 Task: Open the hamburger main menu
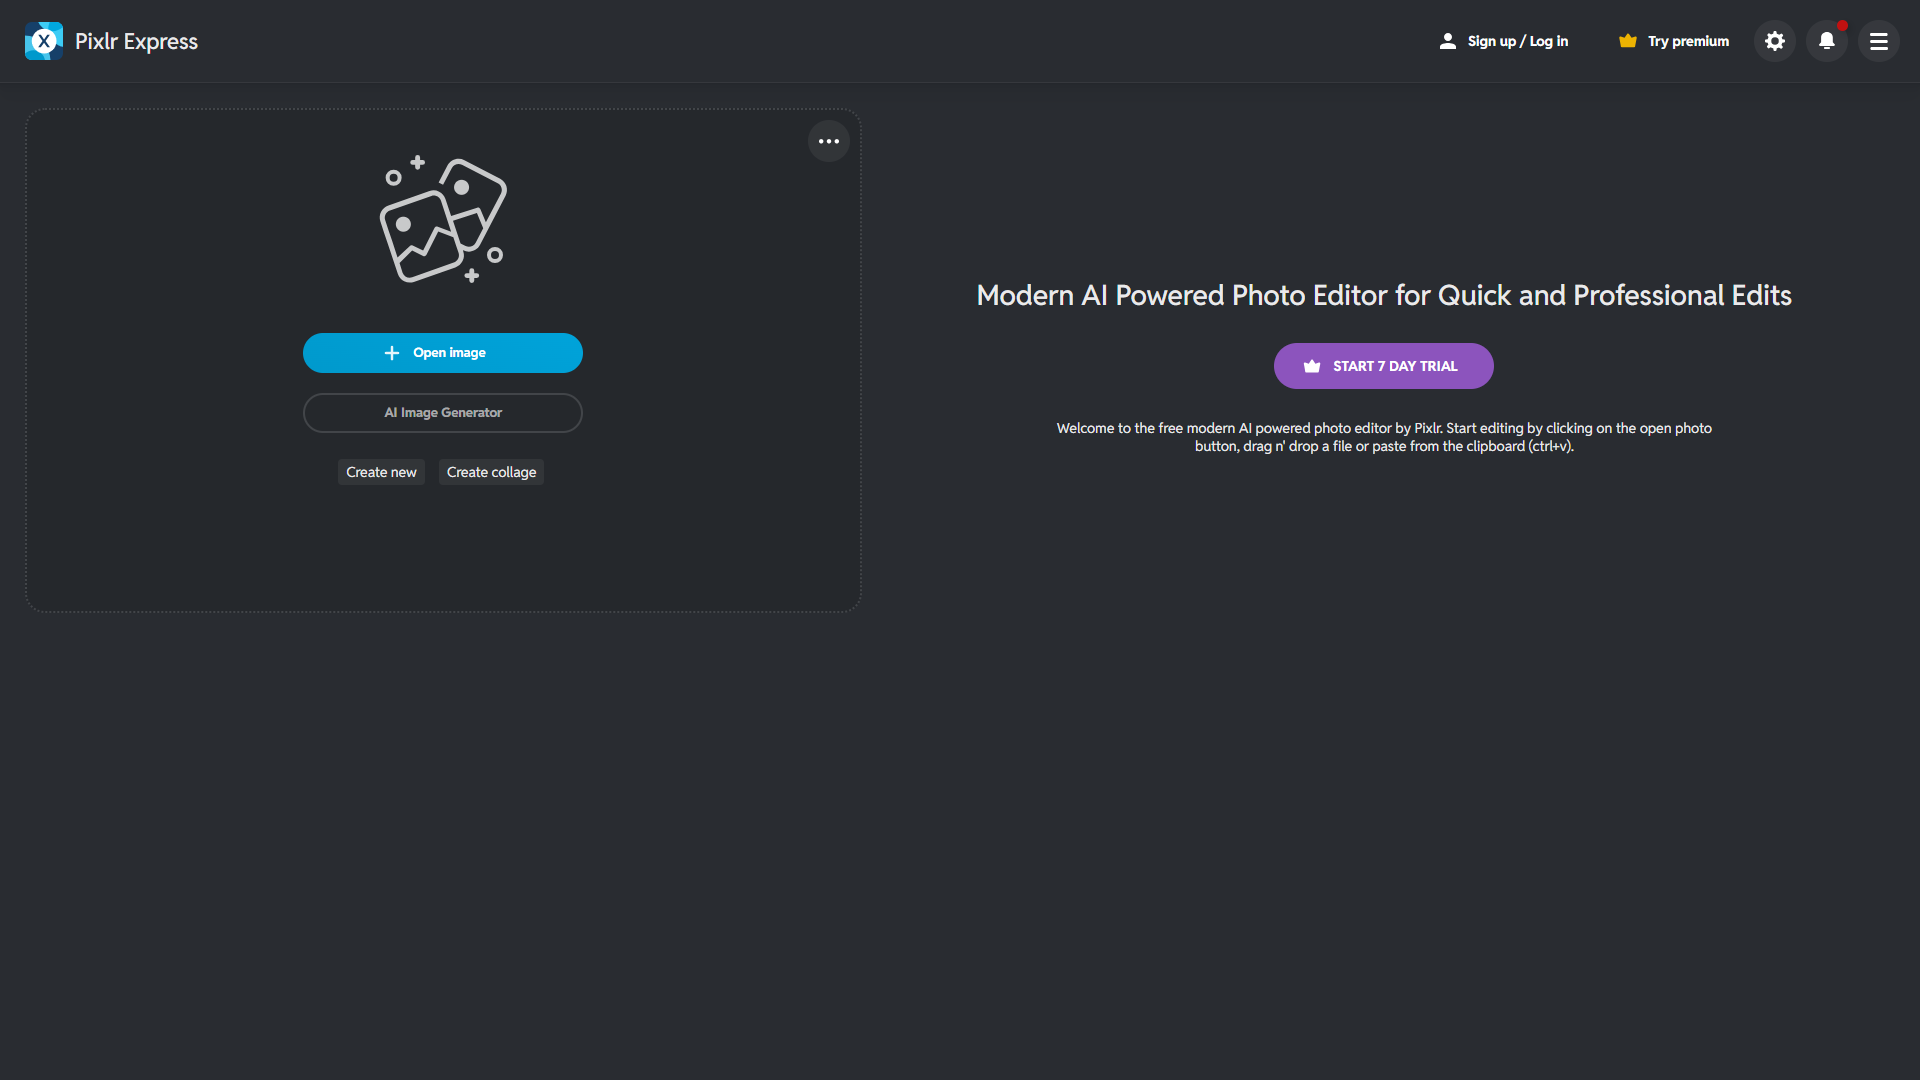click(1879, 41)
